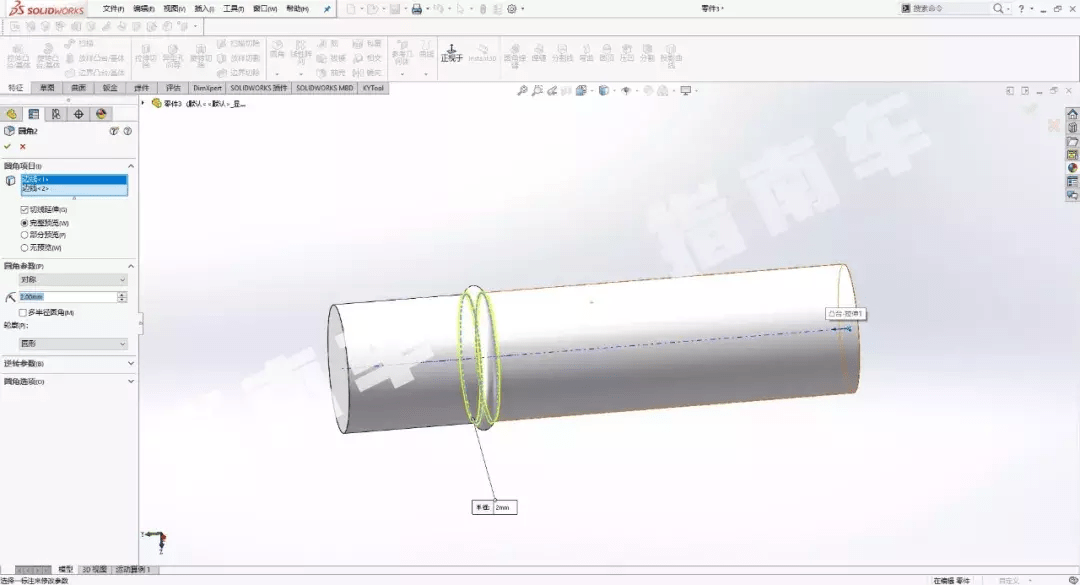The image size is (1080, 585).
Task: Switch to the 钣金 (Sheet Metal) tab
Action: click(x=110, y=88)
